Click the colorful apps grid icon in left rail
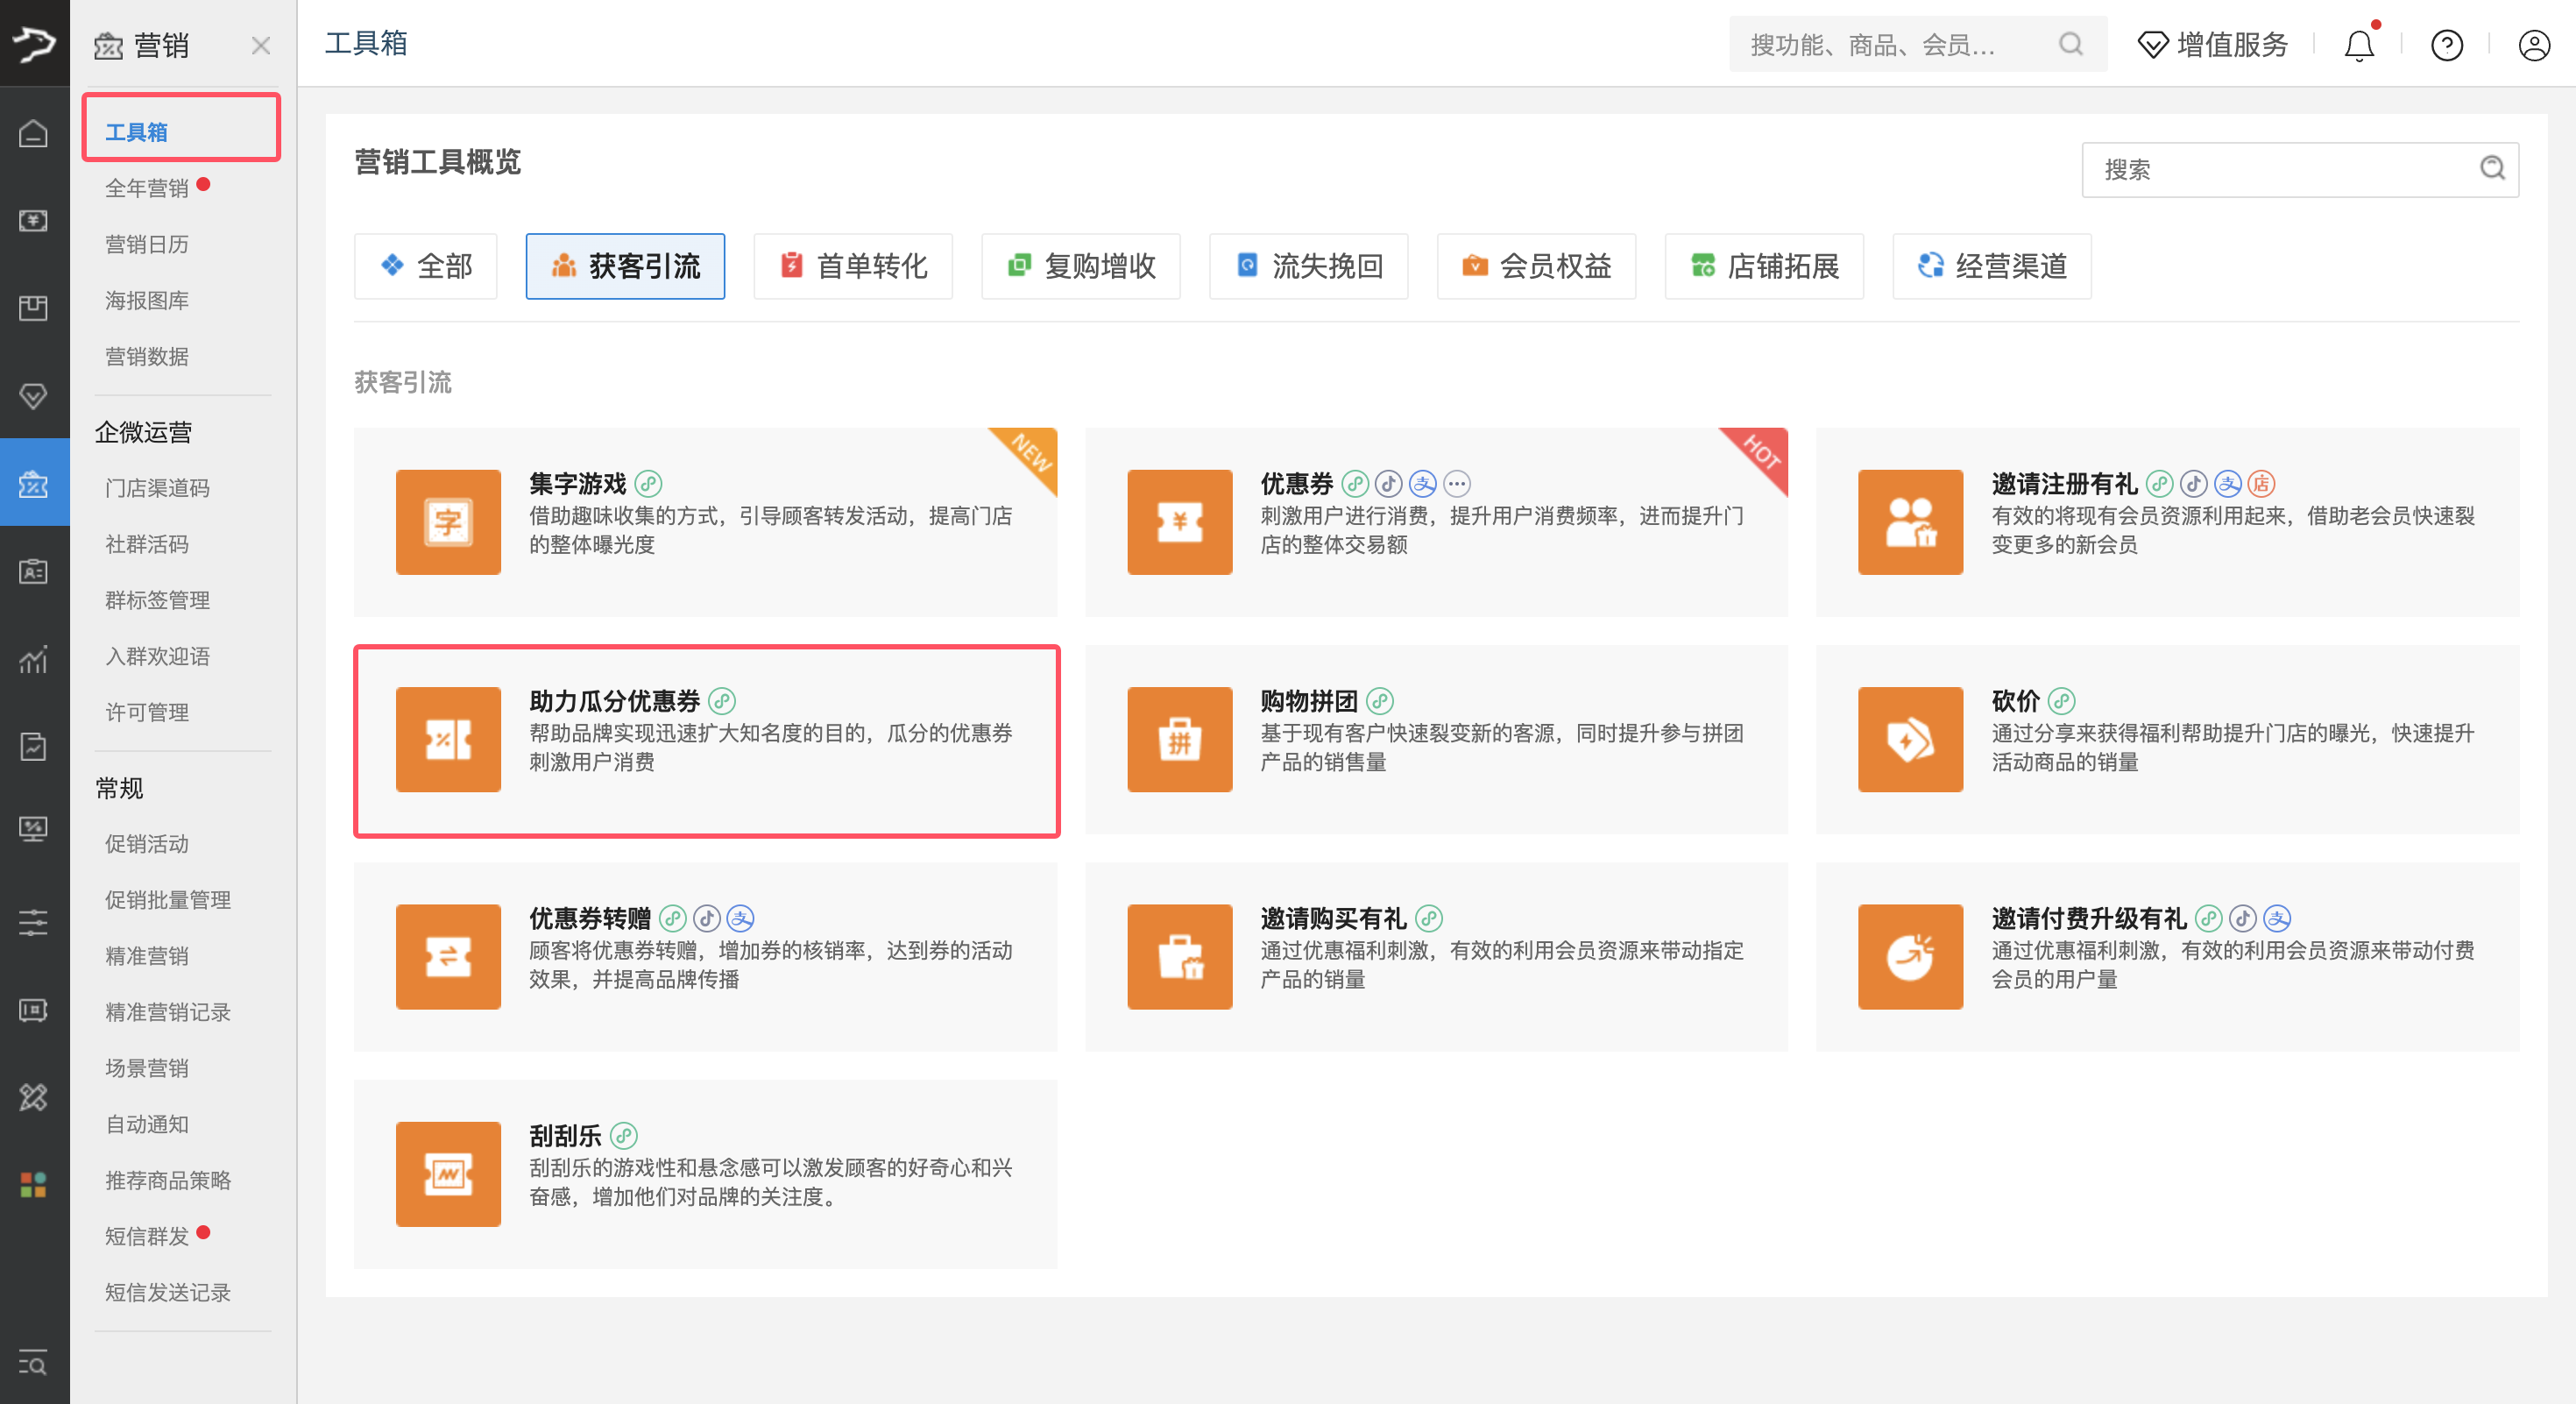Viewport: 2576px width, 1404px height. (x=33, y=1185)
